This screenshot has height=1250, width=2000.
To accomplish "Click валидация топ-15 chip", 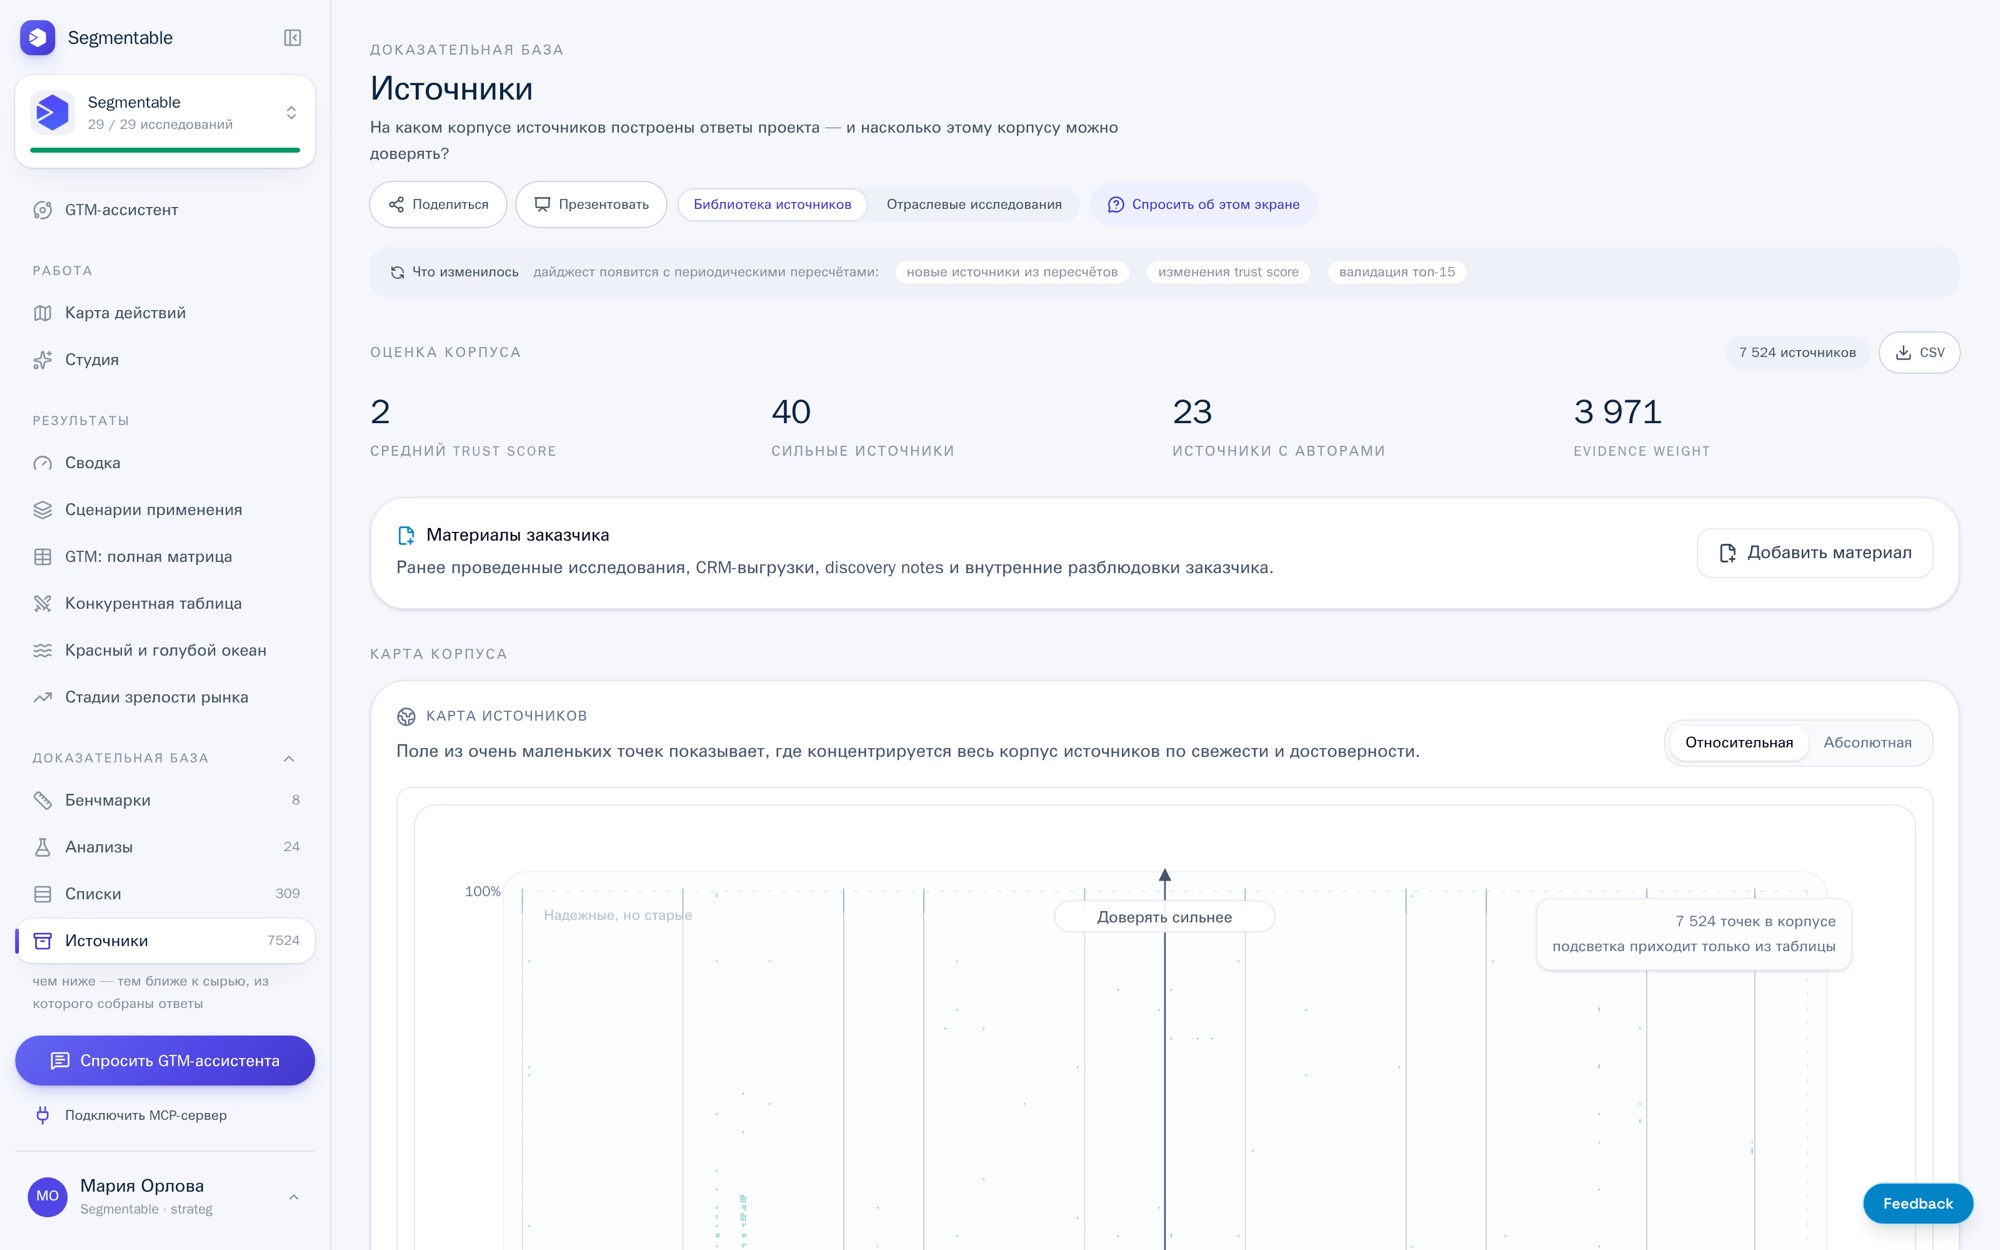I will coord(1397,272).
